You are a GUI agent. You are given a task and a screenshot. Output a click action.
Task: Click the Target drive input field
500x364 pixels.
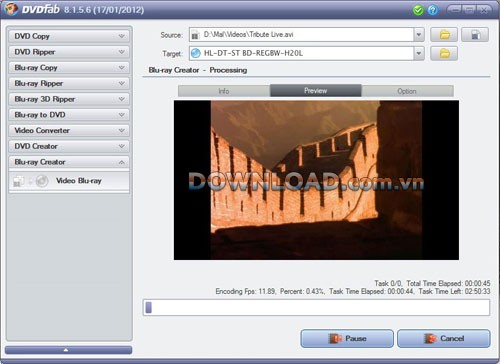coord(302,53)
